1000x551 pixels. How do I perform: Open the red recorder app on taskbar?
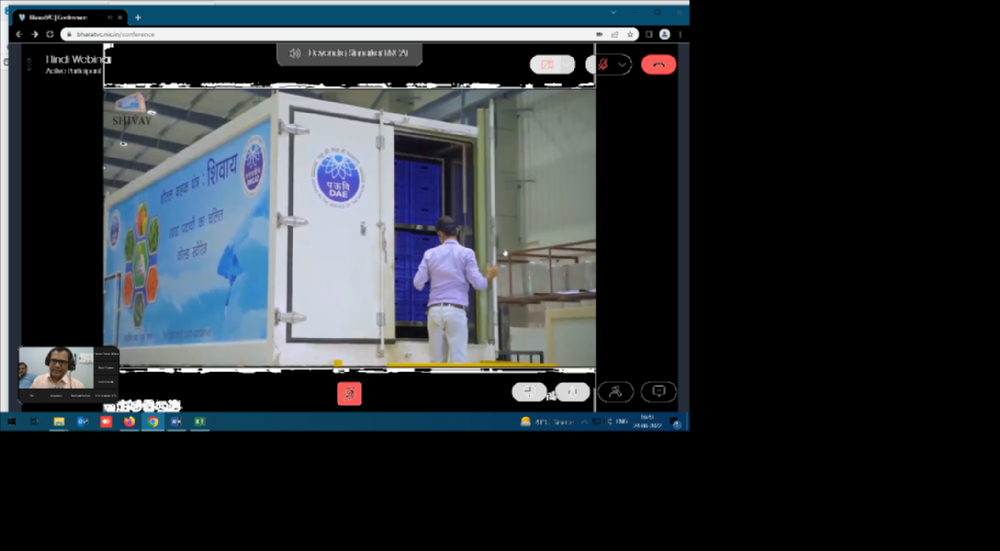tap(106, 422)
